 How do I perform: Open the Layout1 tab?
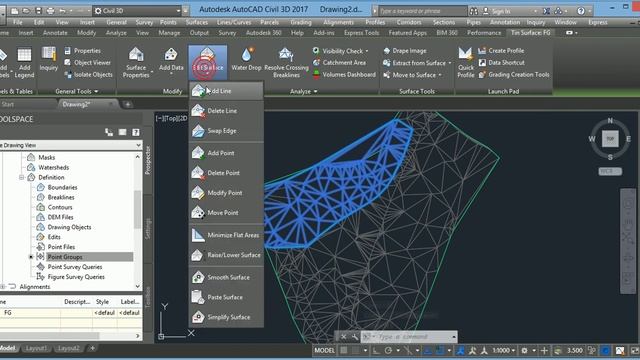coord(36,348)
